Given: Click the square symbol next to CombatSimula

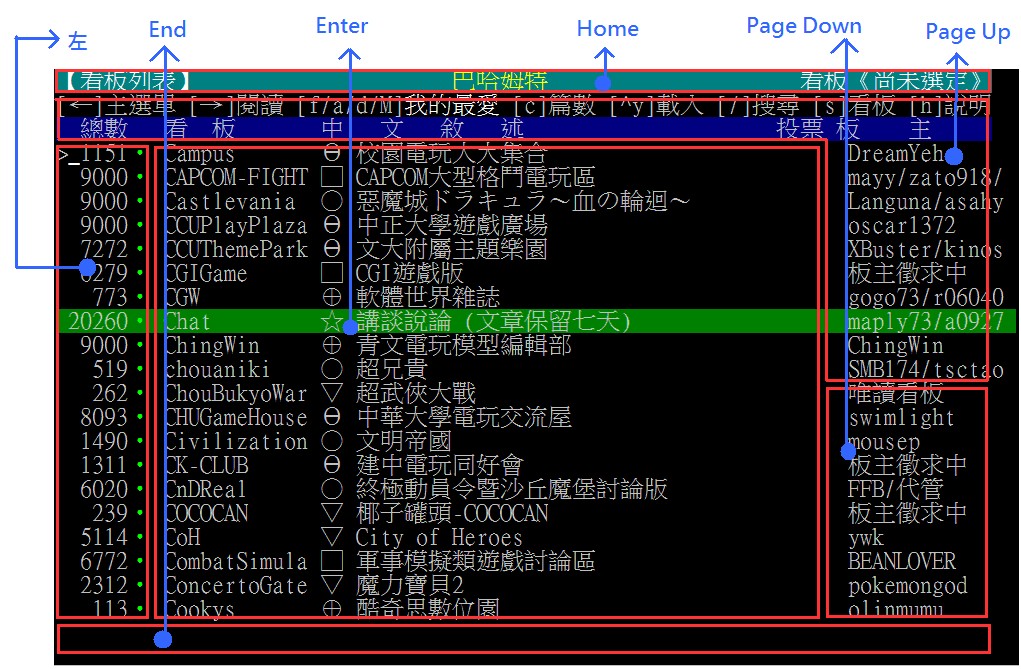Looking at the screenshot, I should tap(331, 562).
